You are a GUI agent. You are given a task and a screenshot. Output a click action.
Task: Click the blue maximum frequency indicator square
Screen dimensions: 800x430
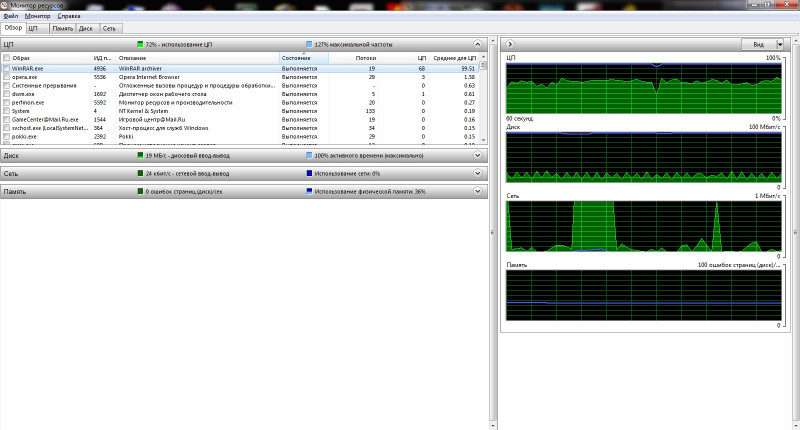pos(309,45)
